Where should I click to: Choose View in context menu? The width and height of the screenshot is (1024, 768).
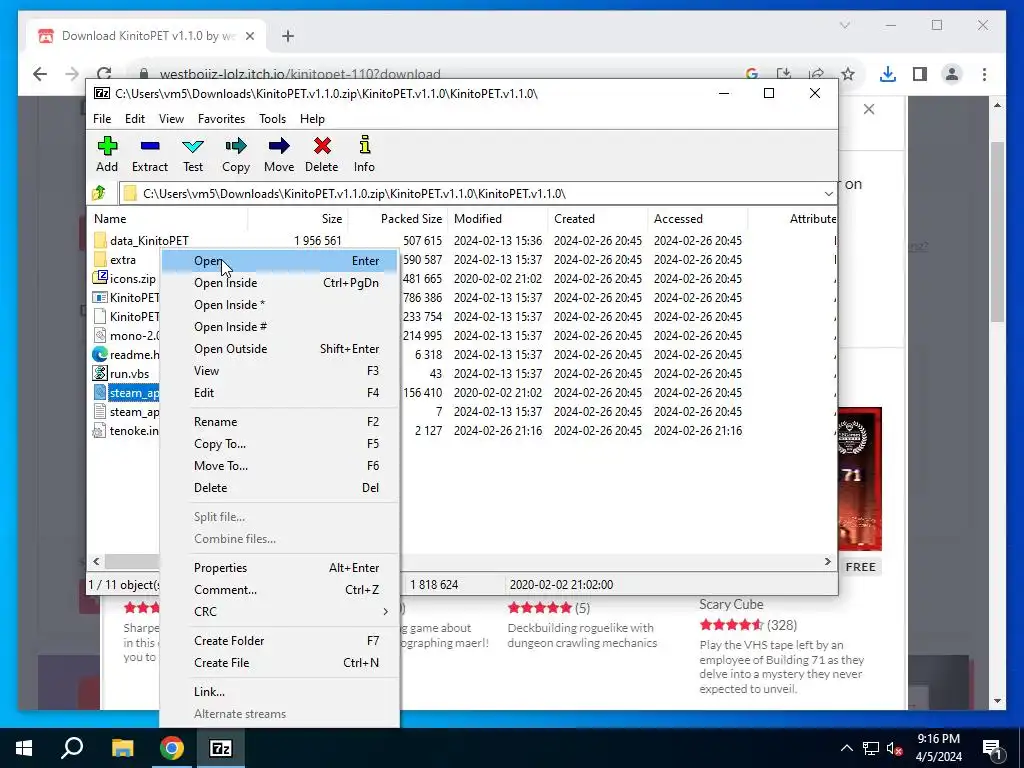(x=280, y=371)
